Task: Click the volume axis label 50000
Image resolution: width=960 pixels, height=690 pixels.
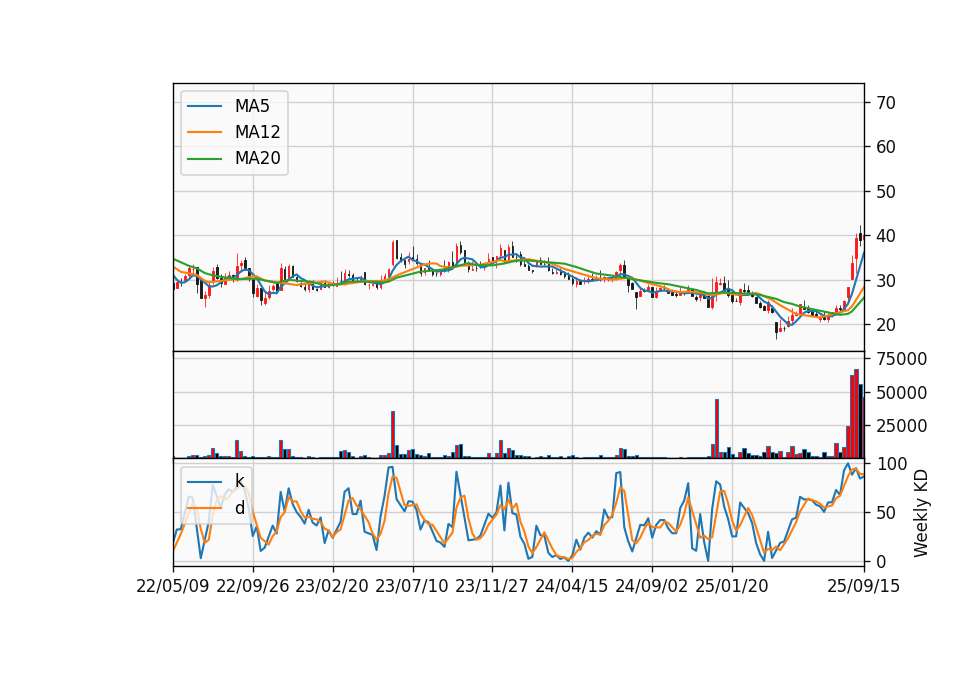Action: coord(901,392)
